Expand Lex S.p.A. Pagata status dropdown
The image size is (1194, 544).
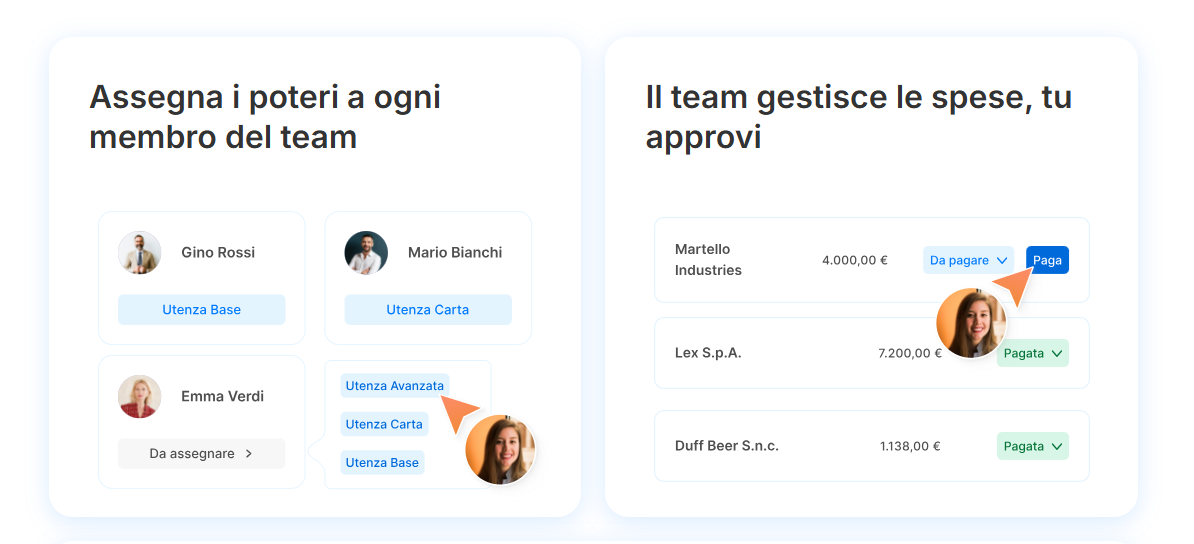(1033, 353)
